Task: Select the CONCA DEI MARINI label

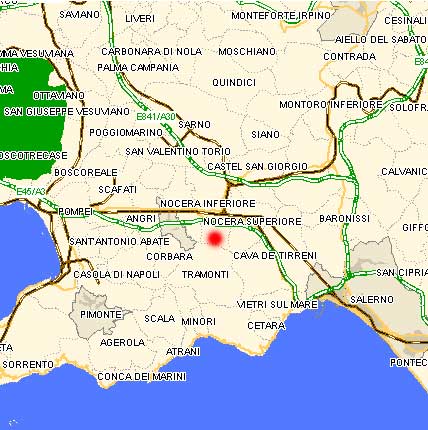Action: coord(142,377)
